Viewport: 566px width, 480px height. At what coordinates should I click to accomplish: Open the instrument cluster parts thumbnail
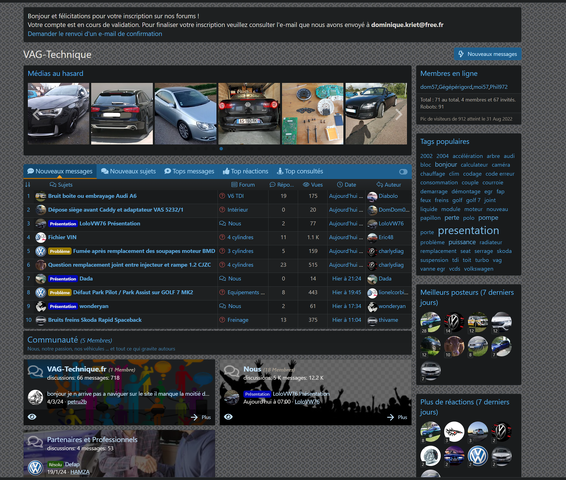(x=313, y=114)
